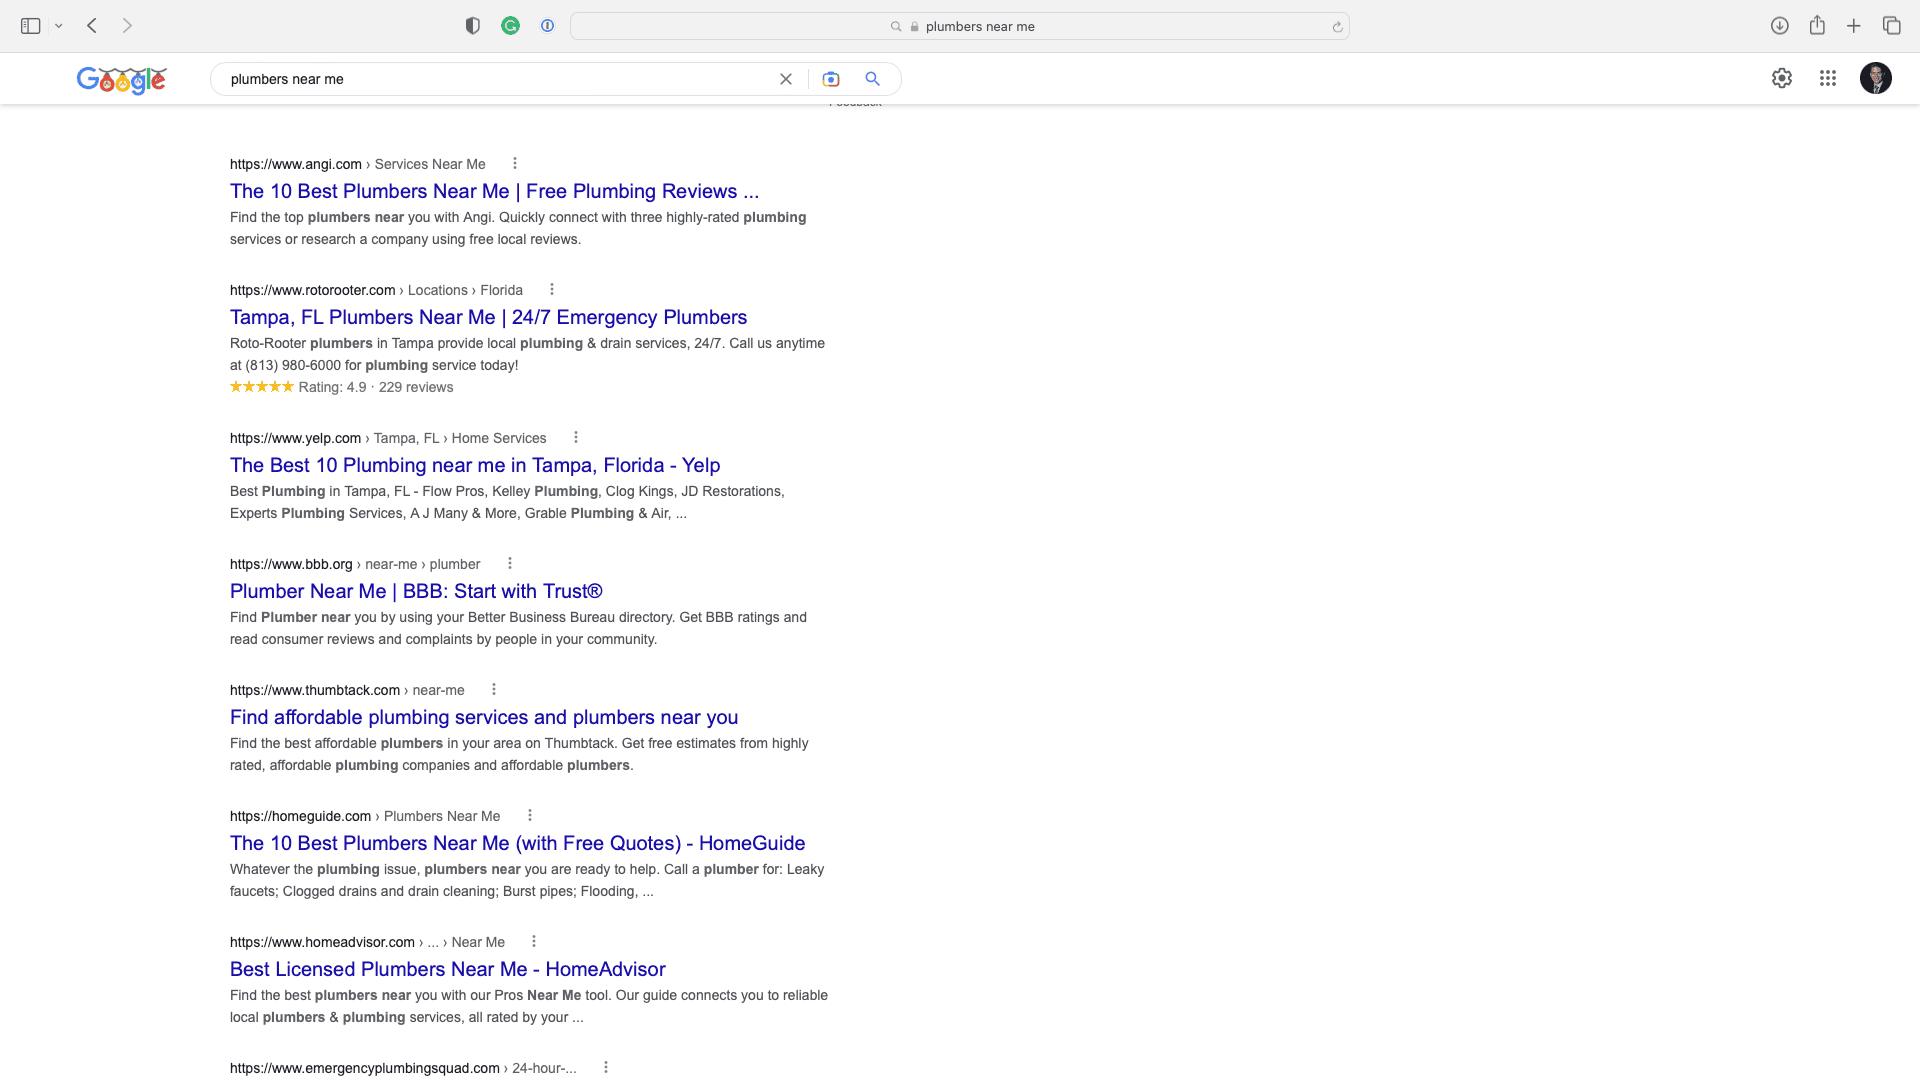Clear the search box text
The height and width of the screenshot is (1080, 1920).
pyautogui.click(x=786, y=79)
